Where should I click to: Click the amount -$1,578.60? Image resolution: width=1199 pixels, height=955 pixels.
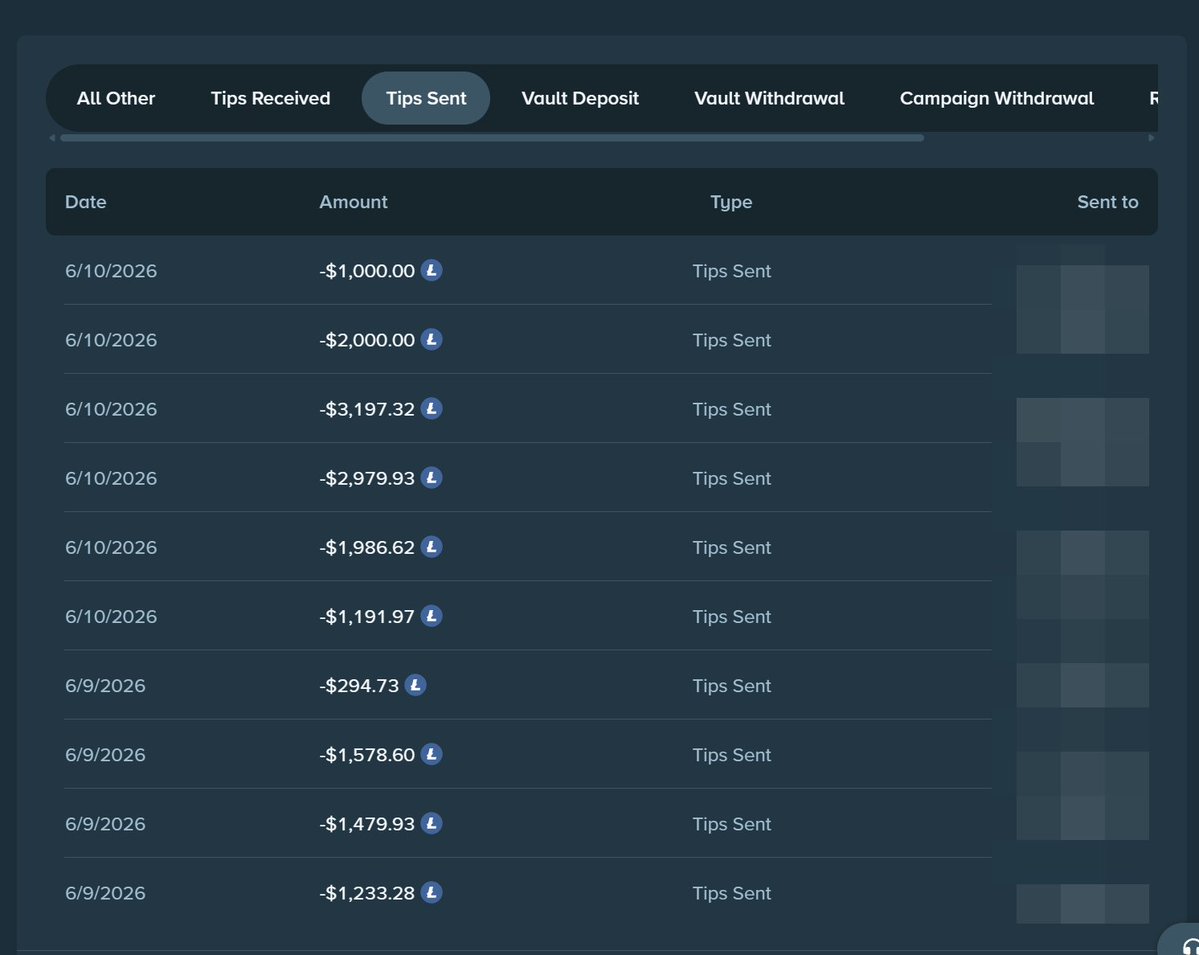click(x=367, y=755)
